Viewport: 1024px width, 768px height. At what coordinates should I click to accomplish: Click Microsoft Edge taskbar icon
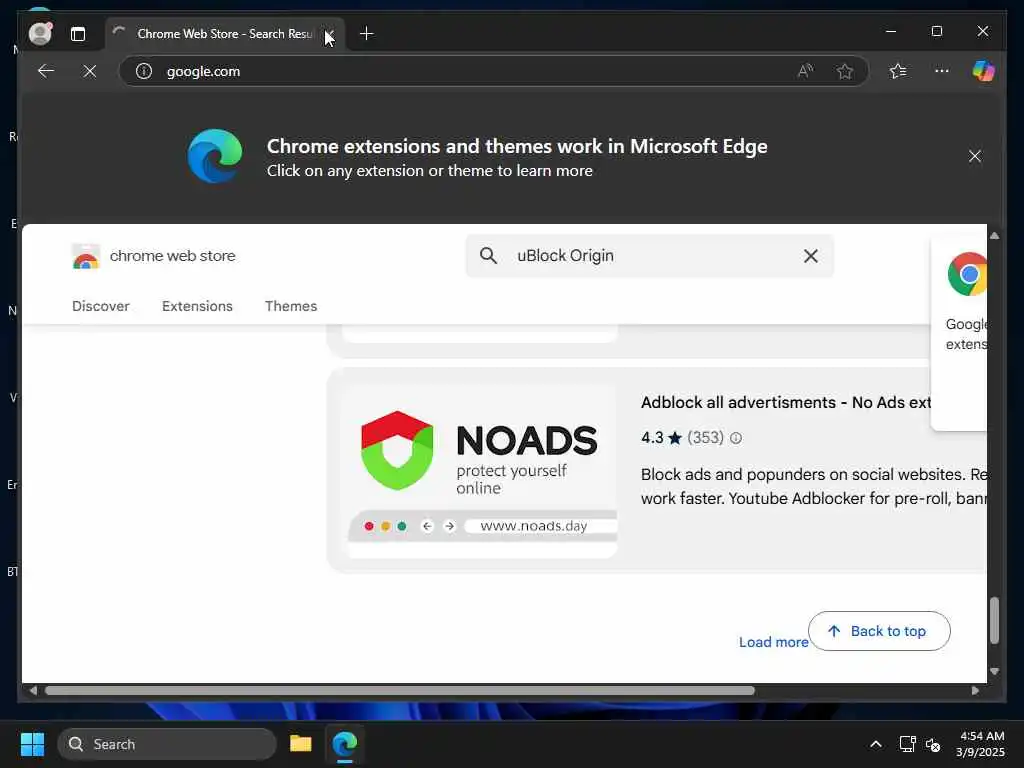(344, 744)
